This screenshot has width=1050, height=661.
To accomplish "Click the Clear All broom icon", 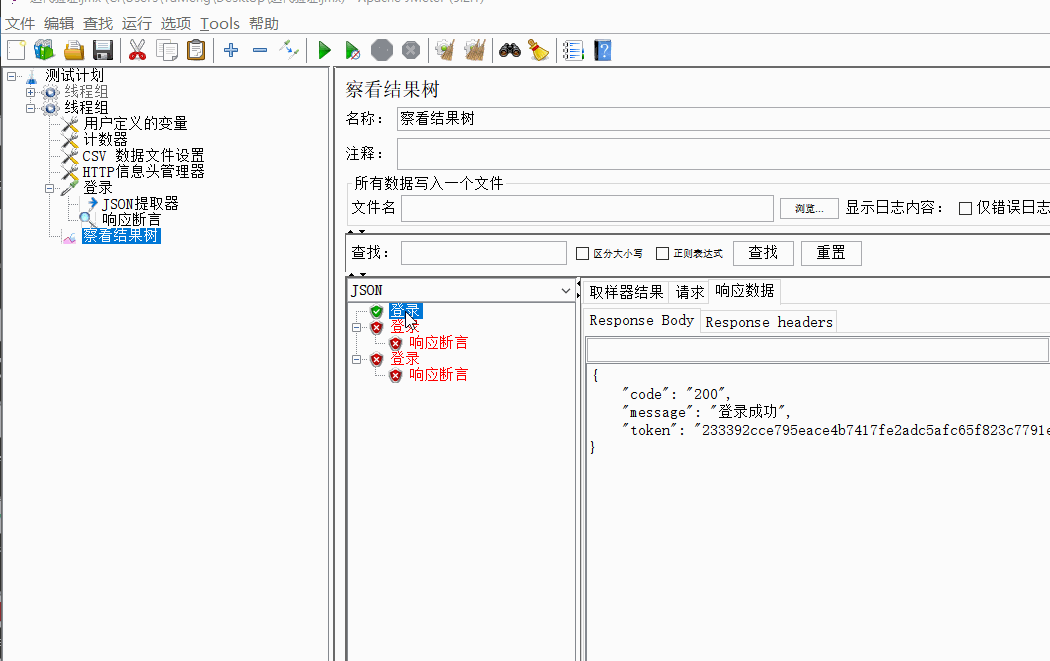I will 539,50.
